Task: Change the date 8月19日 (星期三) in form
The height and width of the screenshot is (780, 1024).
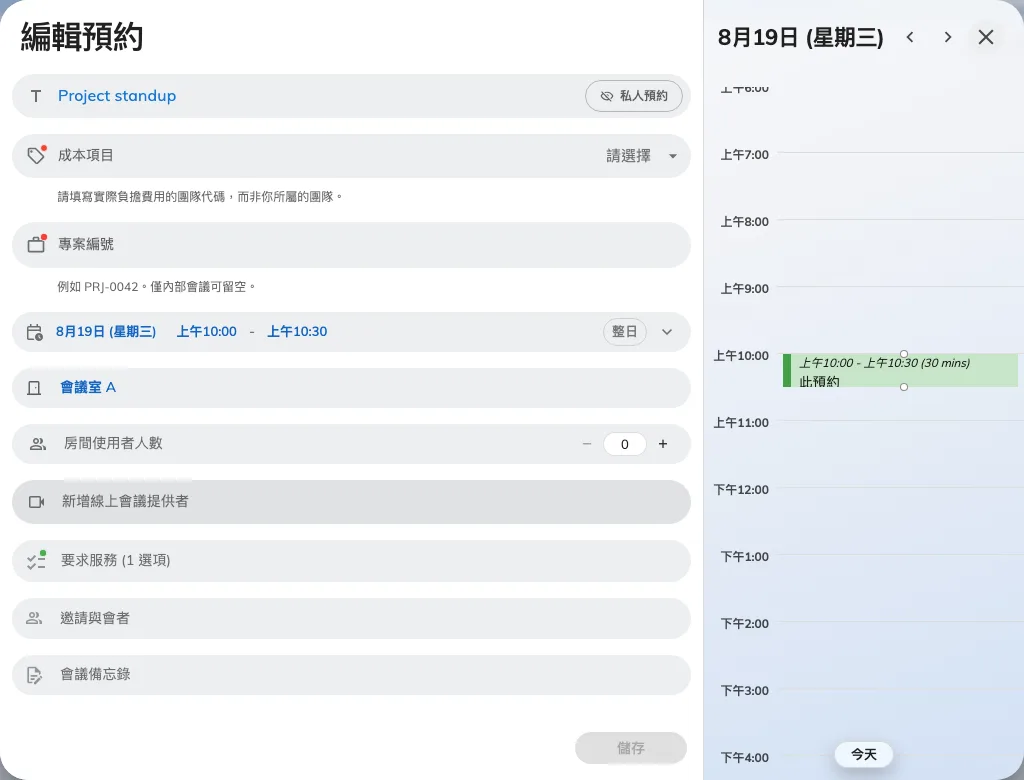Action: point(106,332)
